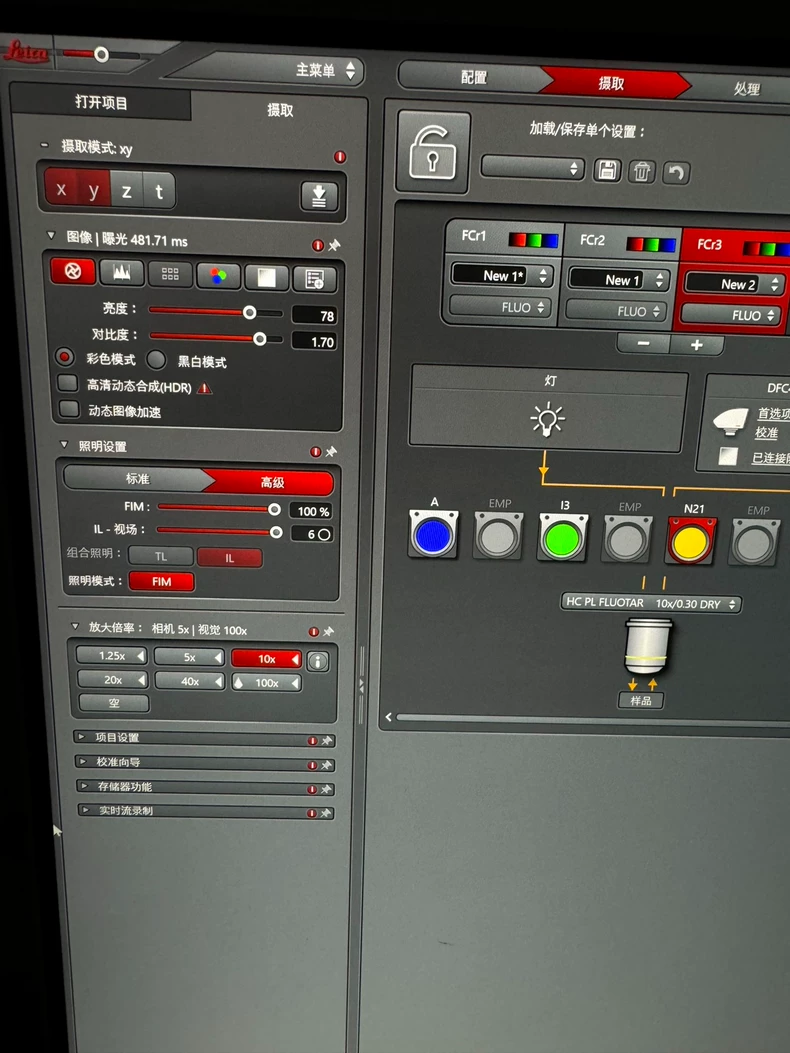Expand the calibration wizard section
The image size is (790, 1053).
205,763
